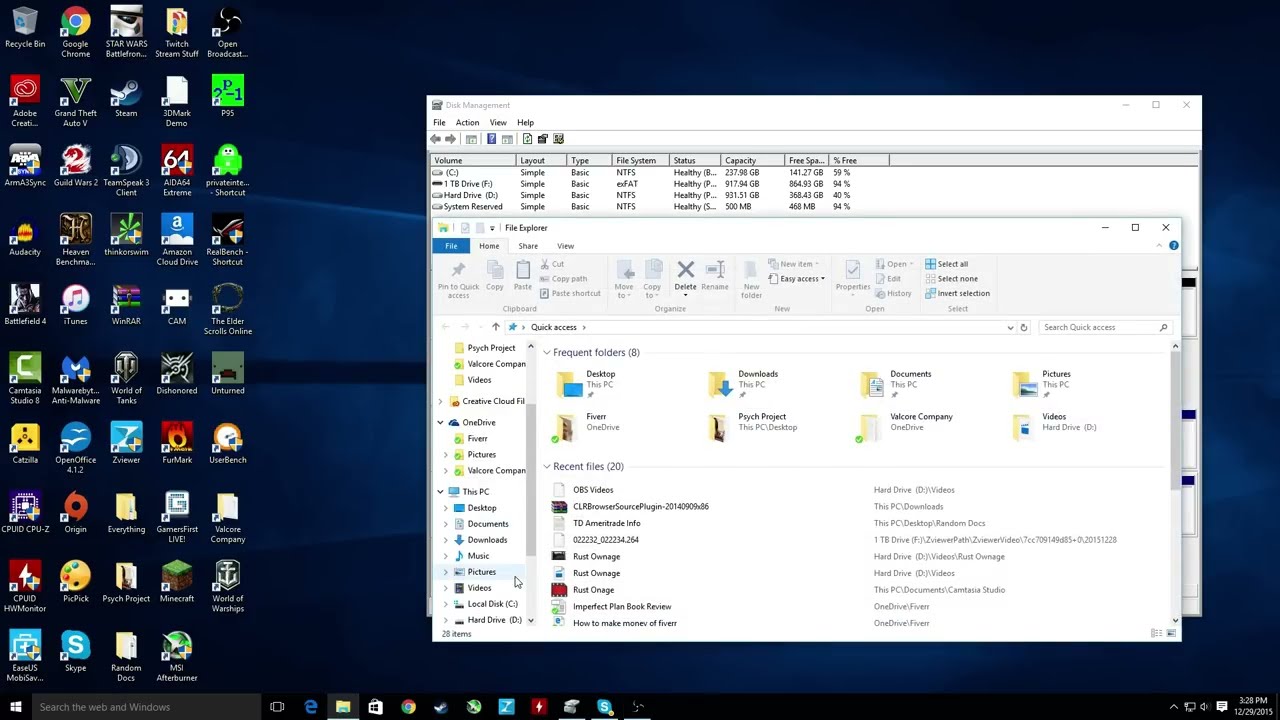
Task: Open the Action menu in Disk Management
Action: click(x=467, y=123)
